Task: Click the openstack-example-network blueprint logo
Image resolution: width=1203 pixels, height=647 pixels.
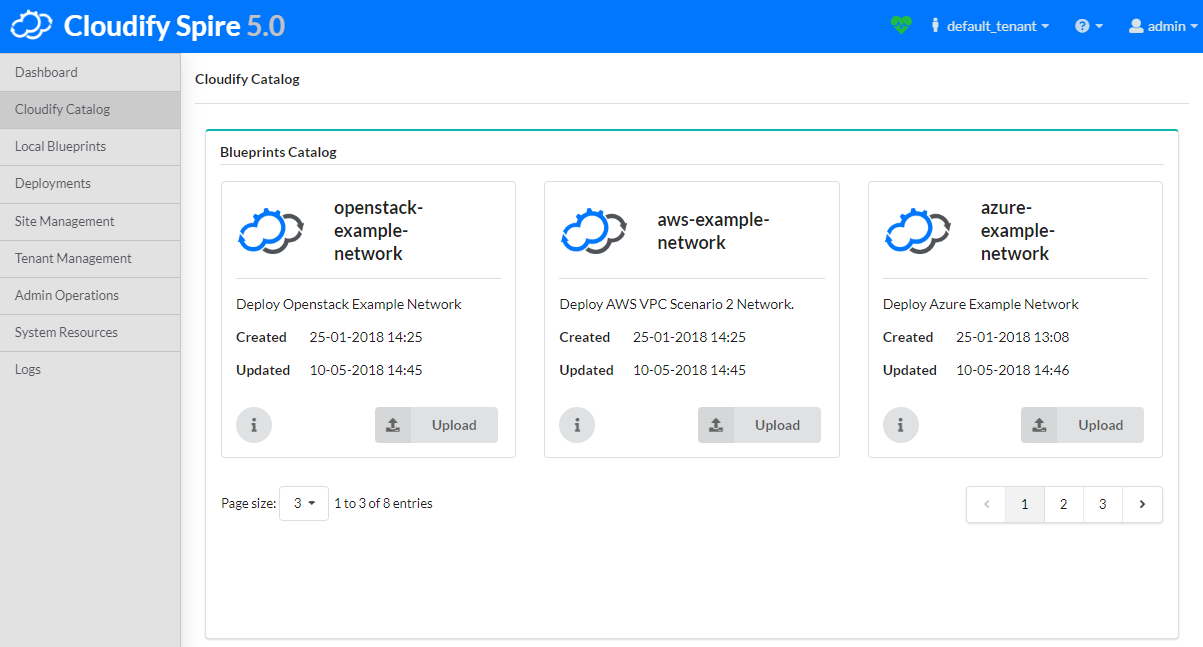Action: pos(270,231)
